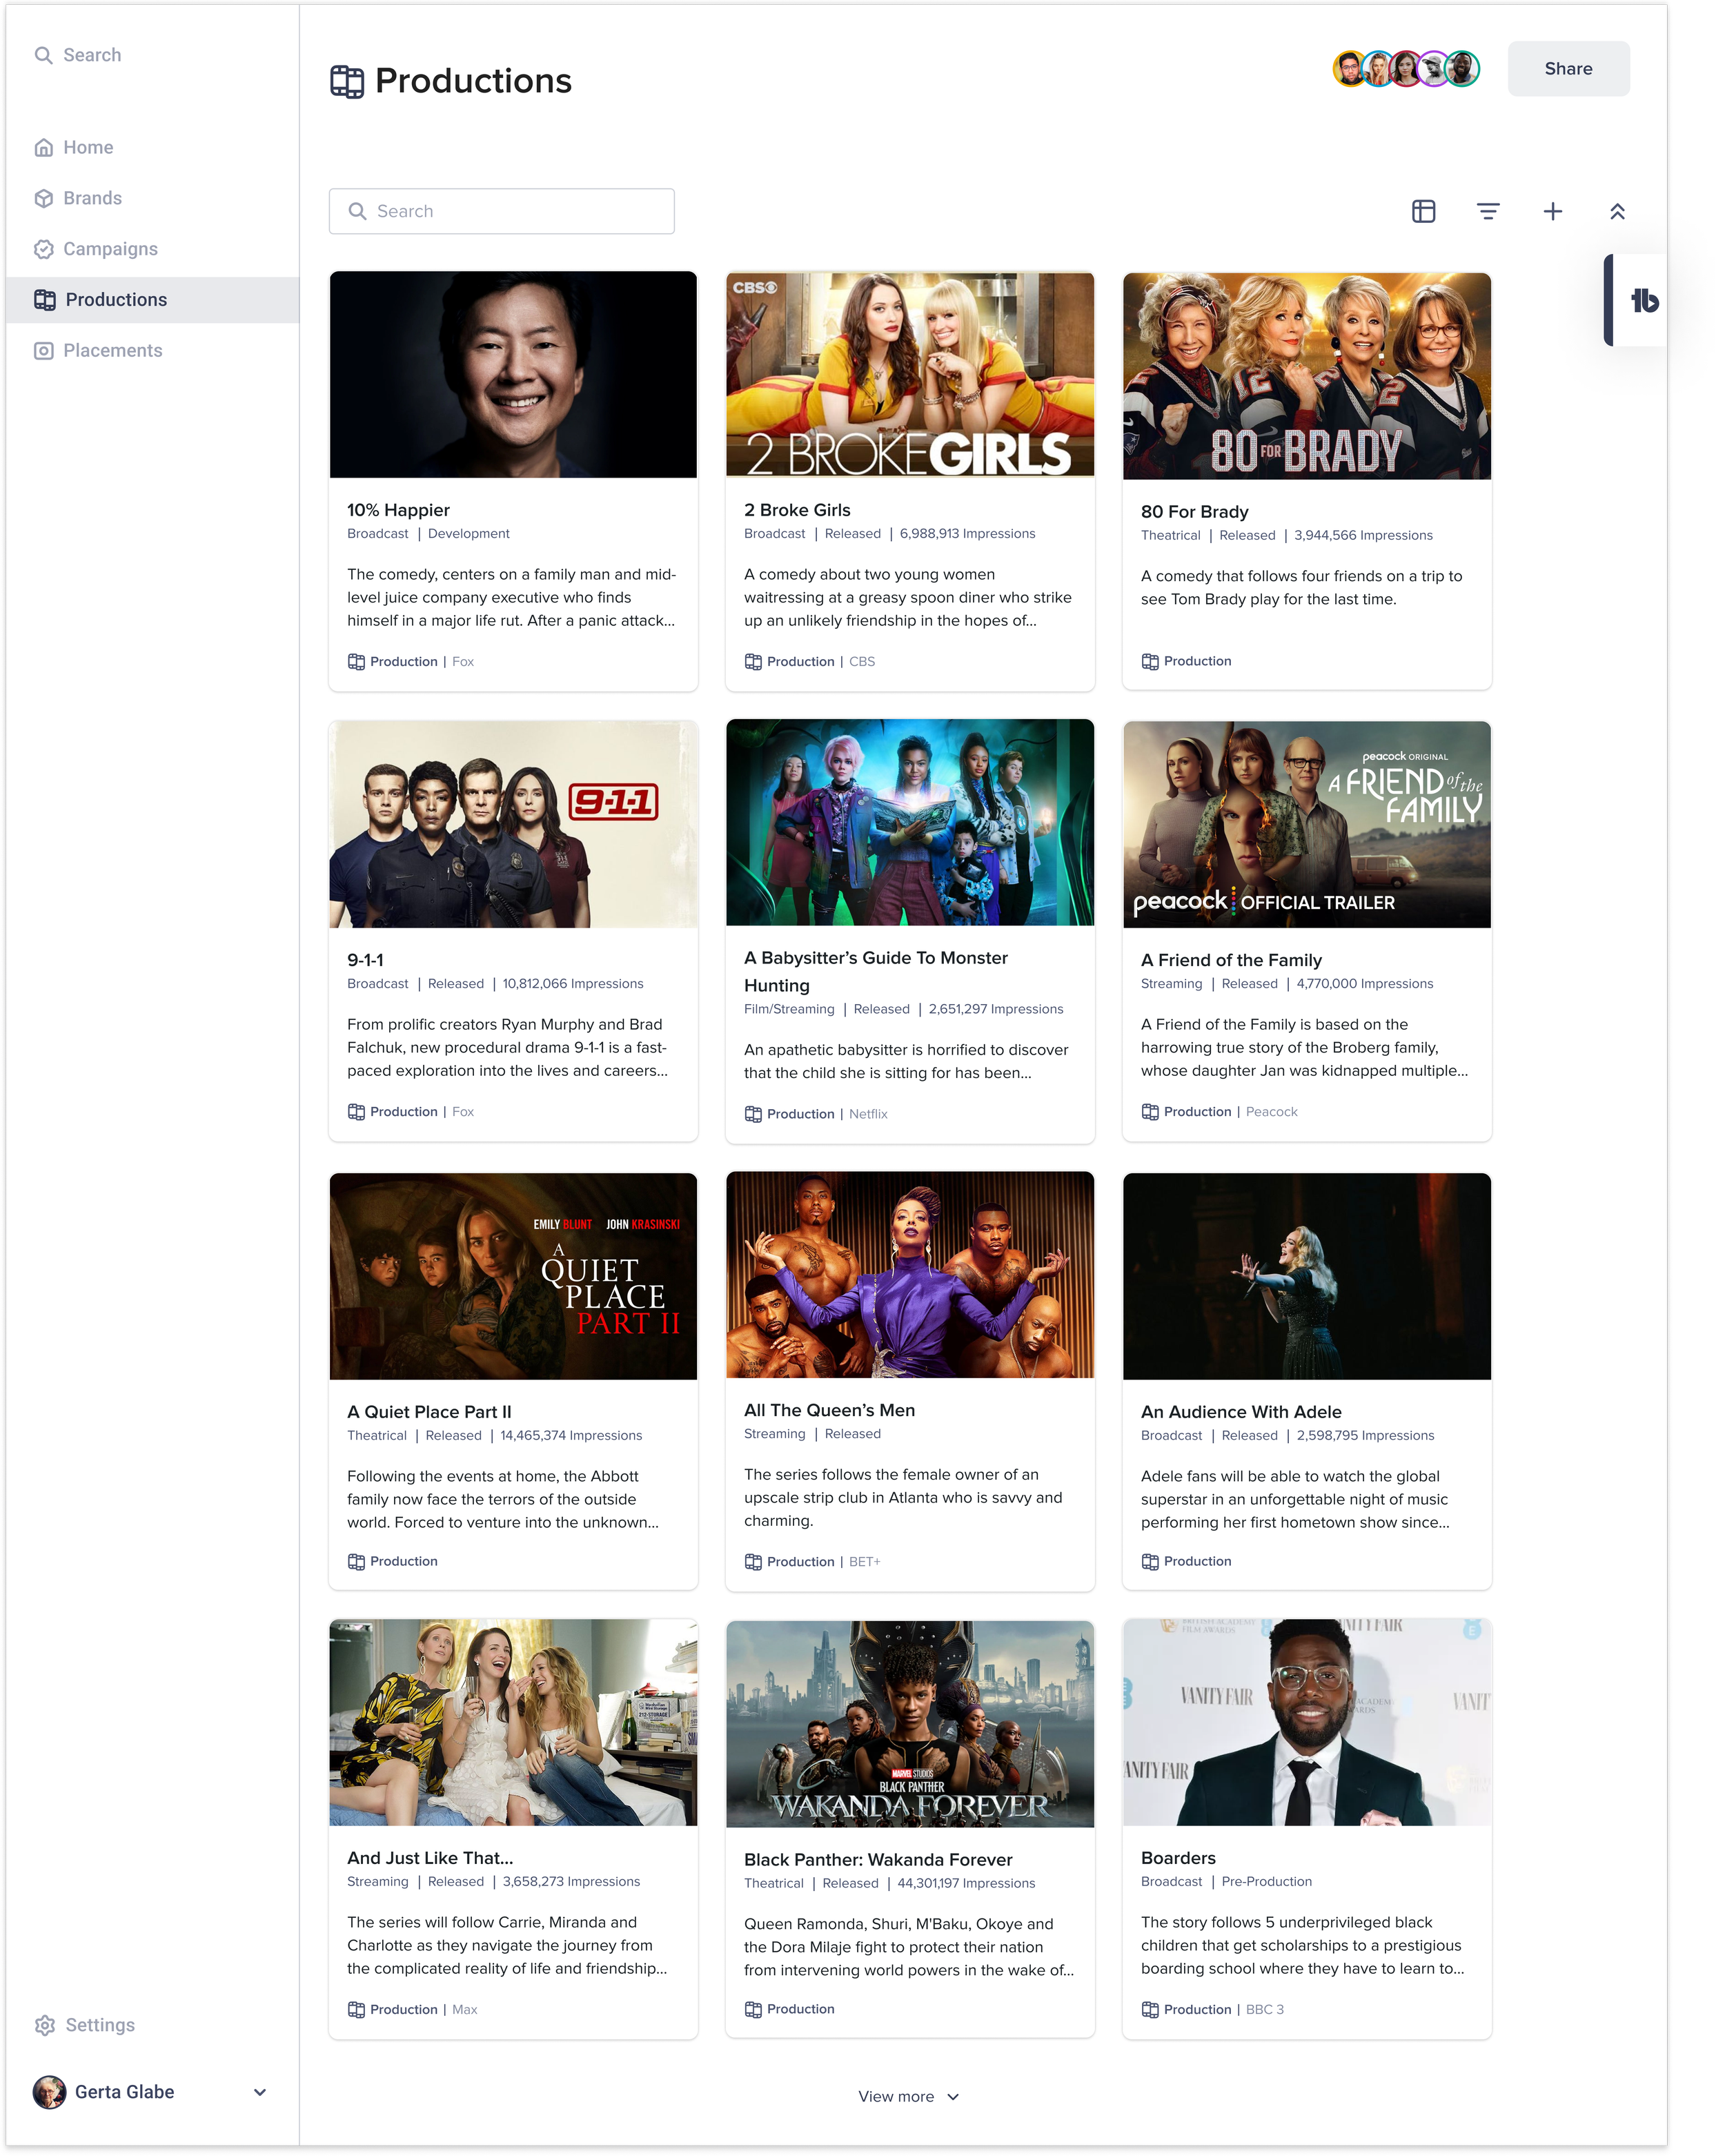Add a new production with plus icon

coord(1552,211)
